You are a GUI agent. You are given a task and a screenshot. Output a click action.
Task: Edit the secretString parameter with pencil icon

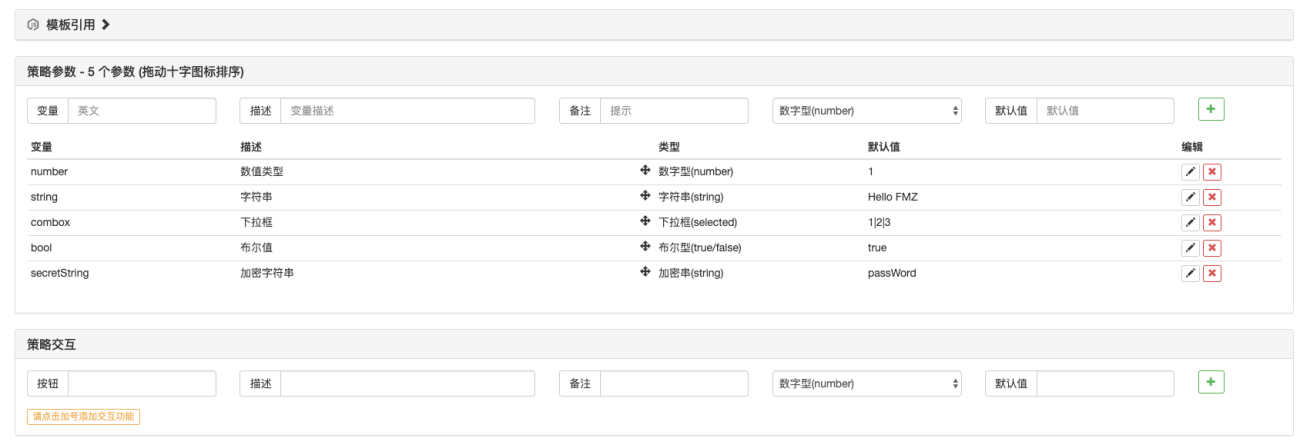pos(1190,273)
